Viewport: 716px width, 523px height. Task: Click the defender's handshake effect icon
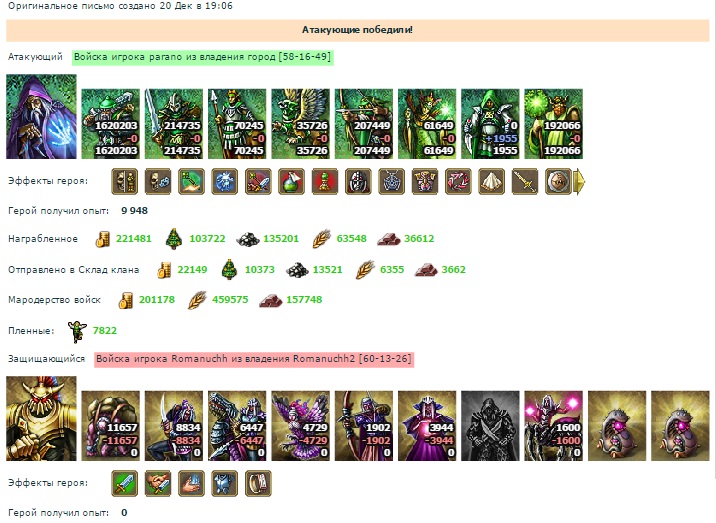[158, 483]
